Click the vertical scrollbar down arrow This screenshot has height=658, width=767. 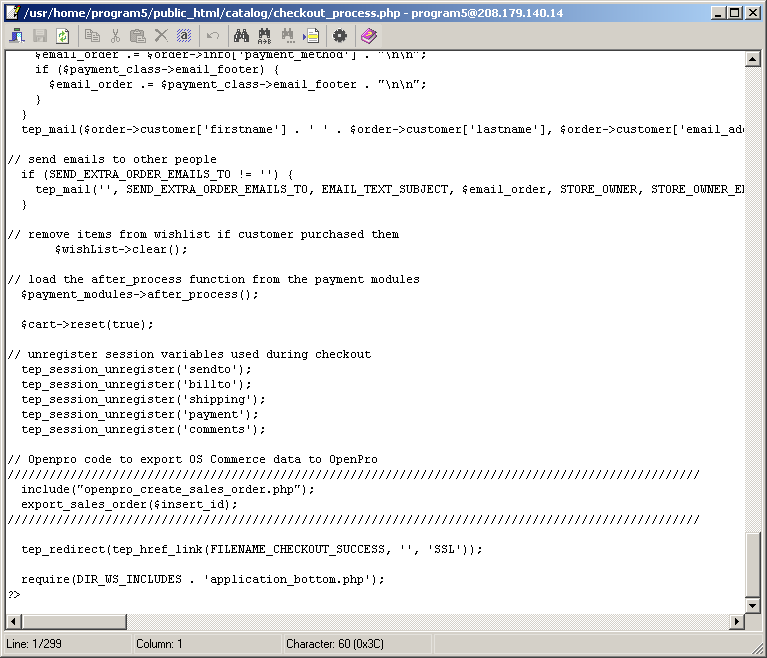pyautogui.click(x=752, y=605)
